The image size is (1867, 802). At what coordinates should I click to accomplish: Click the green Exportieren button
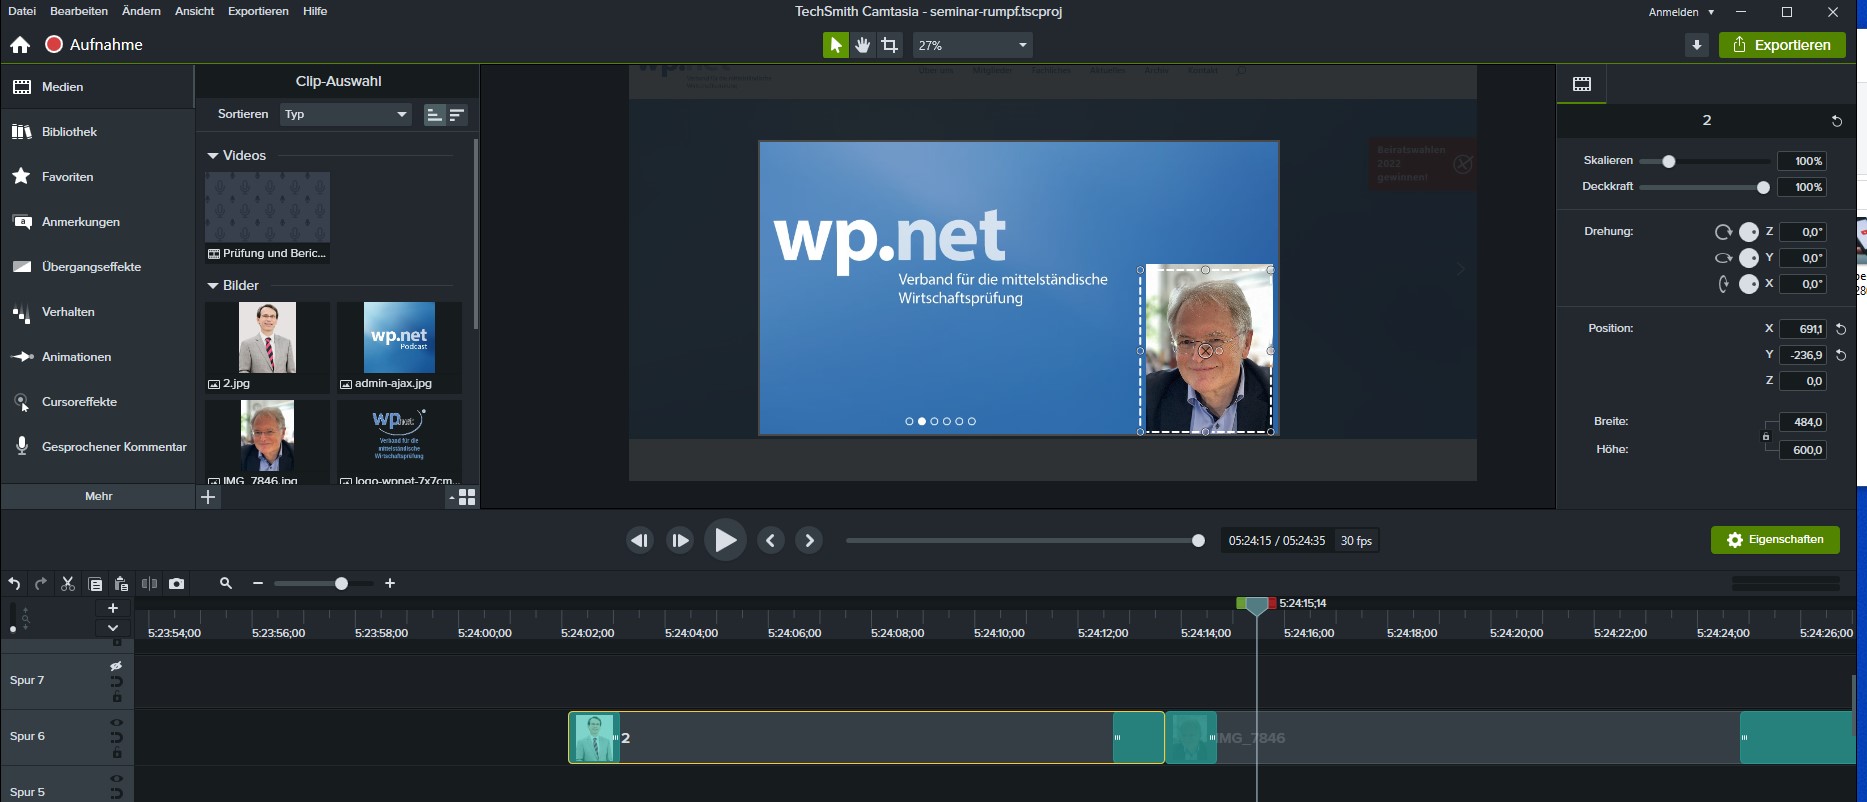1782,45
